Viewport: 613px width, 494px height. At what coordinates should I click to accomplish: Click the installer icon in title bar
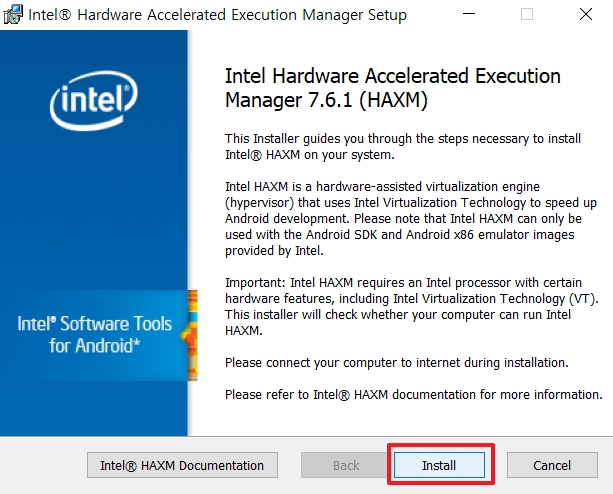(13, 15)
